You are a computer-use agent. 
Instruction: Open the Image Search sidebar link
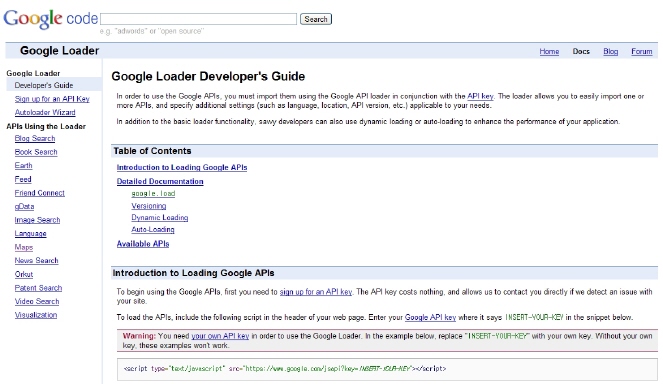click(x=37, y=220)
